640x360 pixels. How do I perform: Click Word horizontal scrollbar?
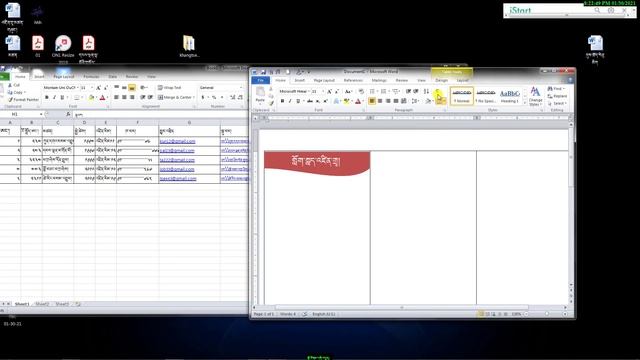[x=402, y=307]
